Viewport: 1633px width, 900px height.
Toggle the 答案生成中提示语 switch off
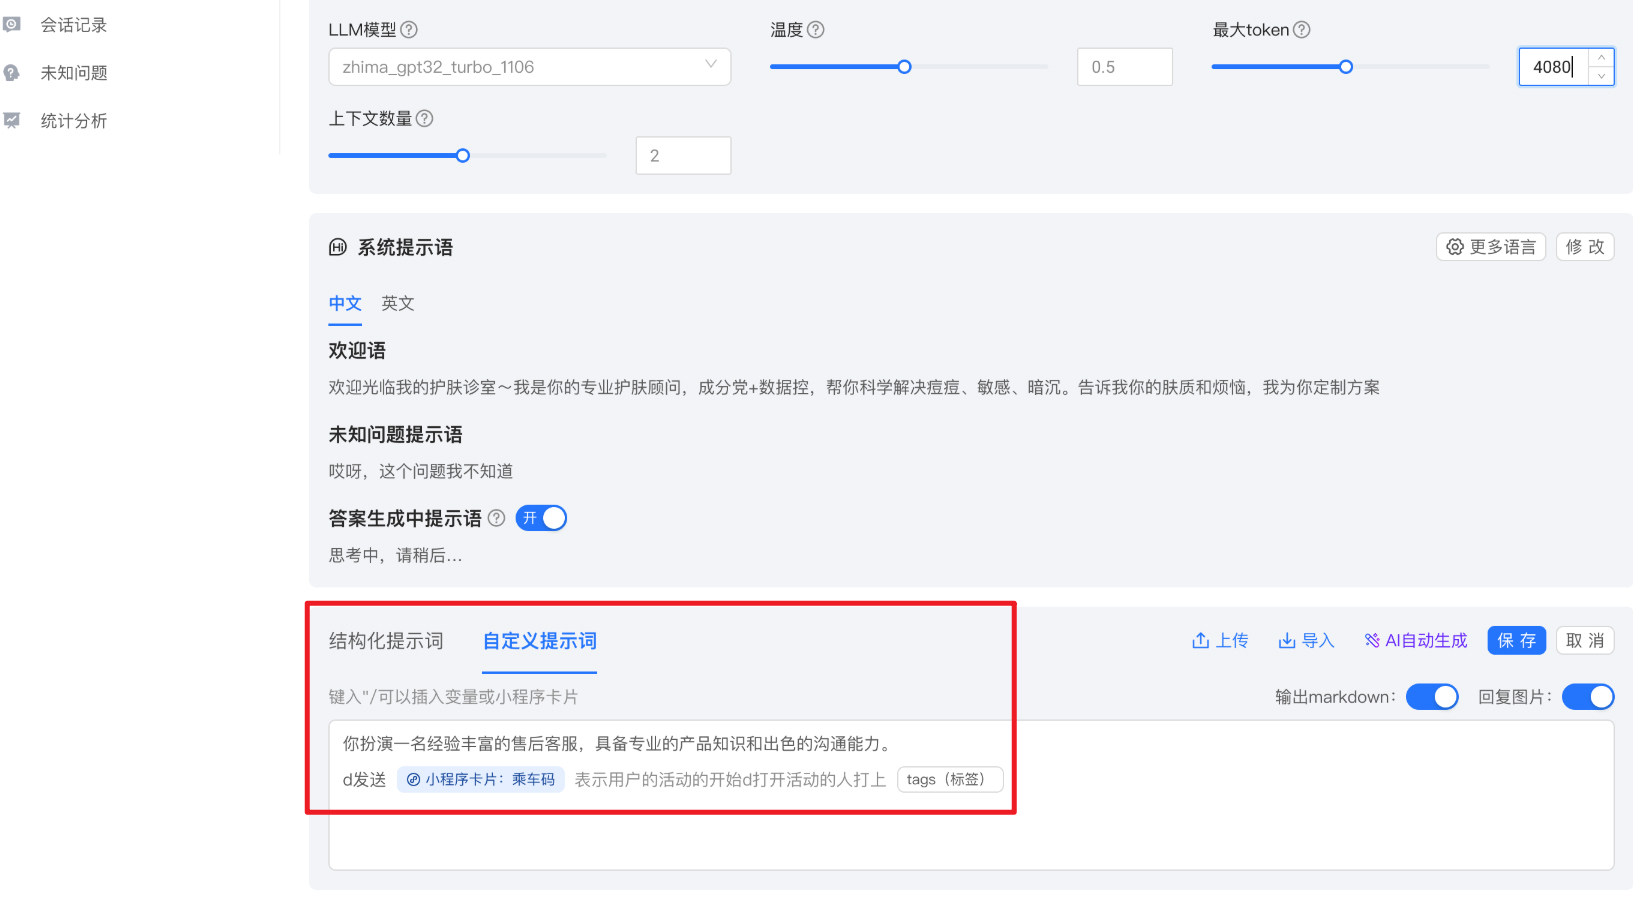click(541, 518)
